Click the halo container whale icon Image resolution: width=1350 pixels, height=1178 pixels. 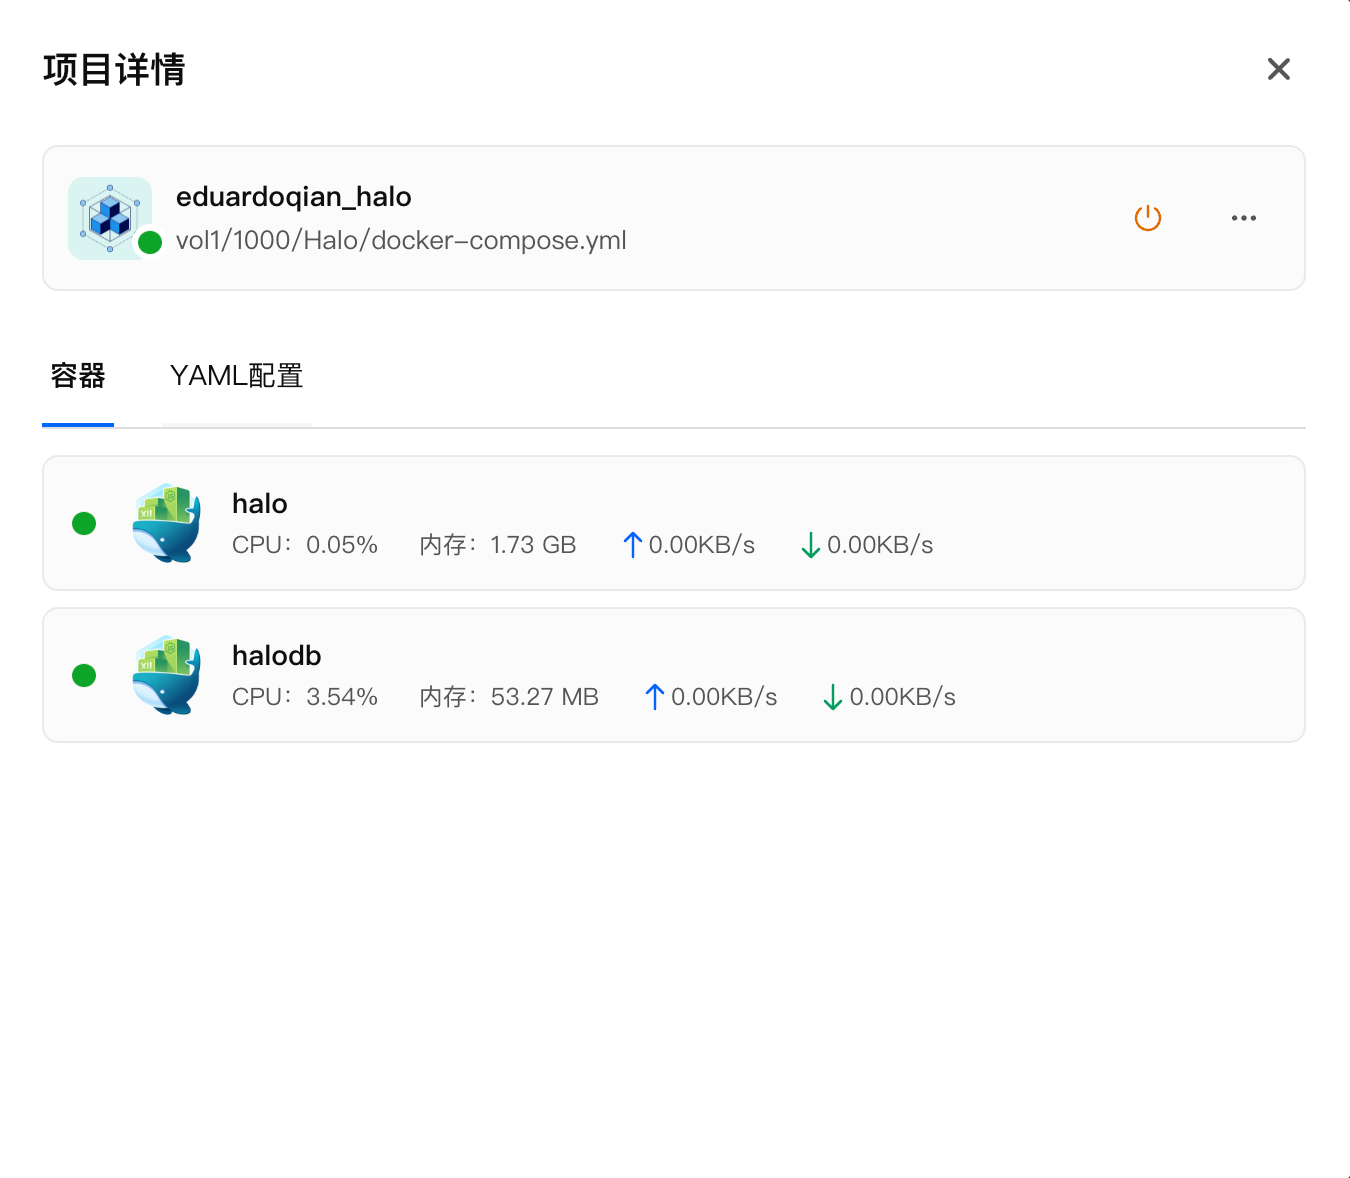pyautogui.click(x=167, y=523)
